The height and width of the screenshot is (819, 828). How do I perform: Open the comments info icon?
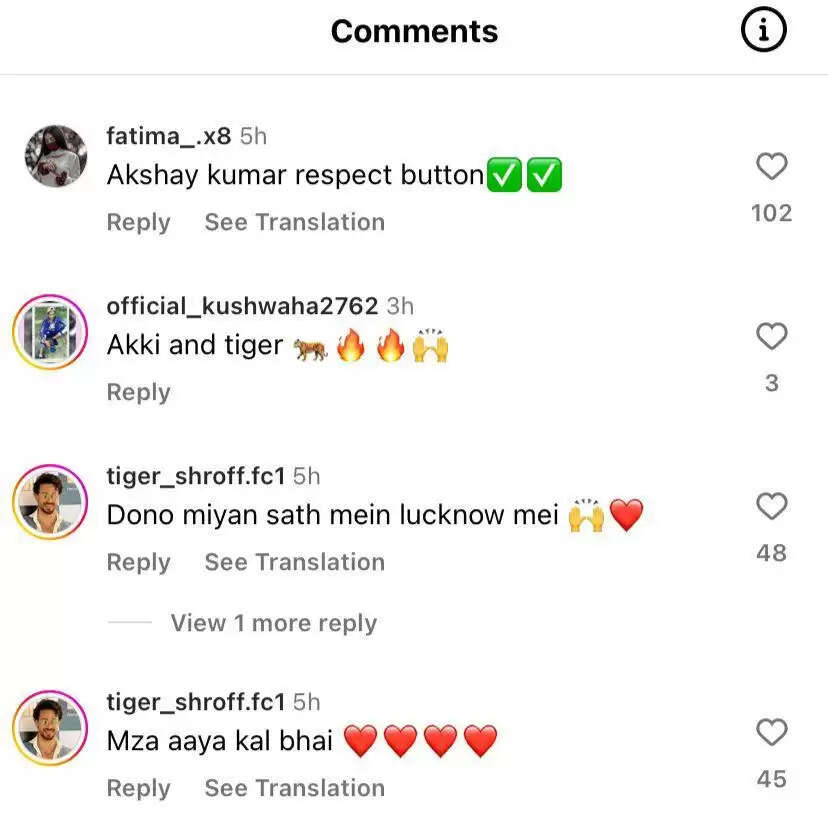(x=763, y=32)
